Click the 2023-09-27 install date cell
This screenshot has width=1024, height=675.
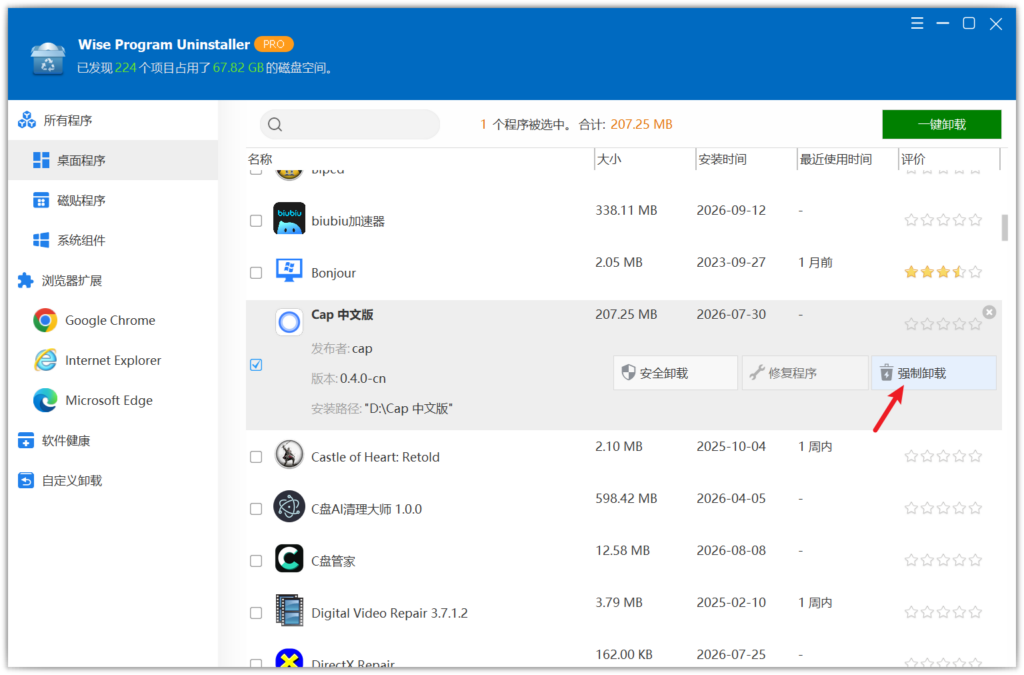[731, 262]
